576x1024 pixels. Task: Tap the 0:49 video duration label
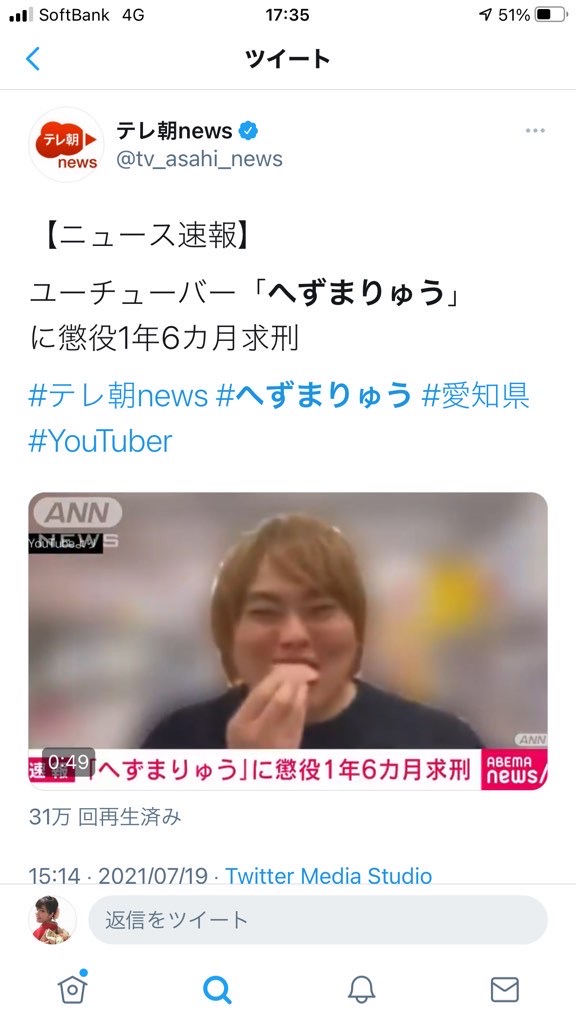click(69, 761)
